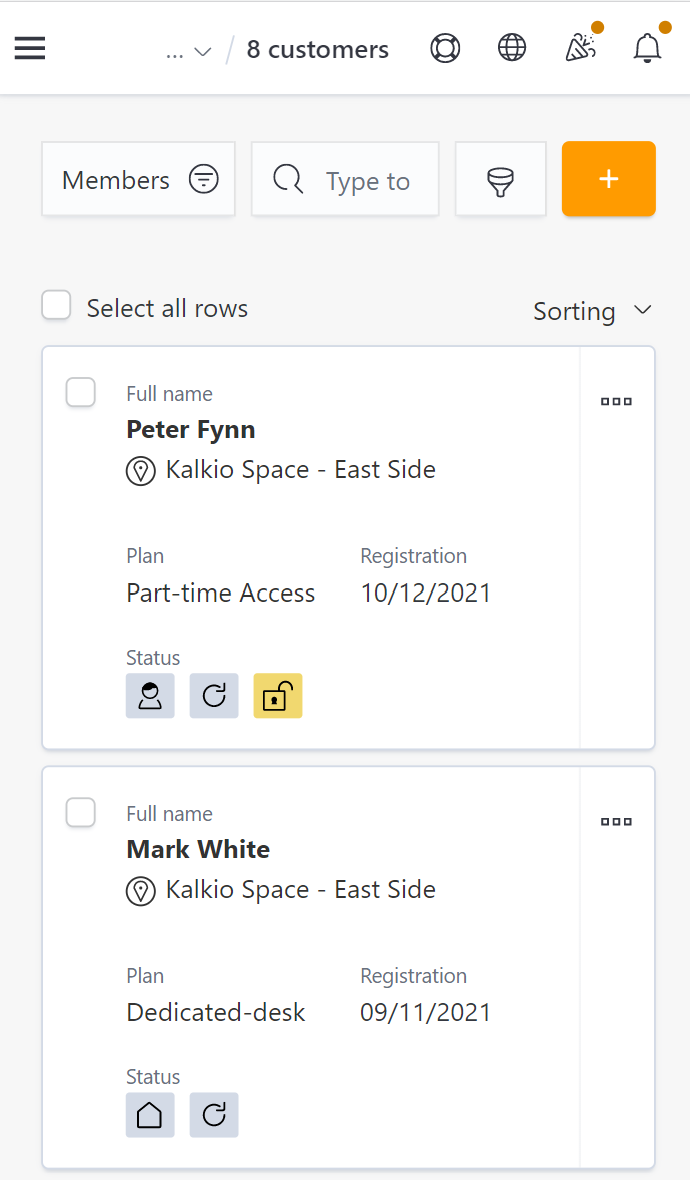Tick the checkbox for Mark White

81,813
